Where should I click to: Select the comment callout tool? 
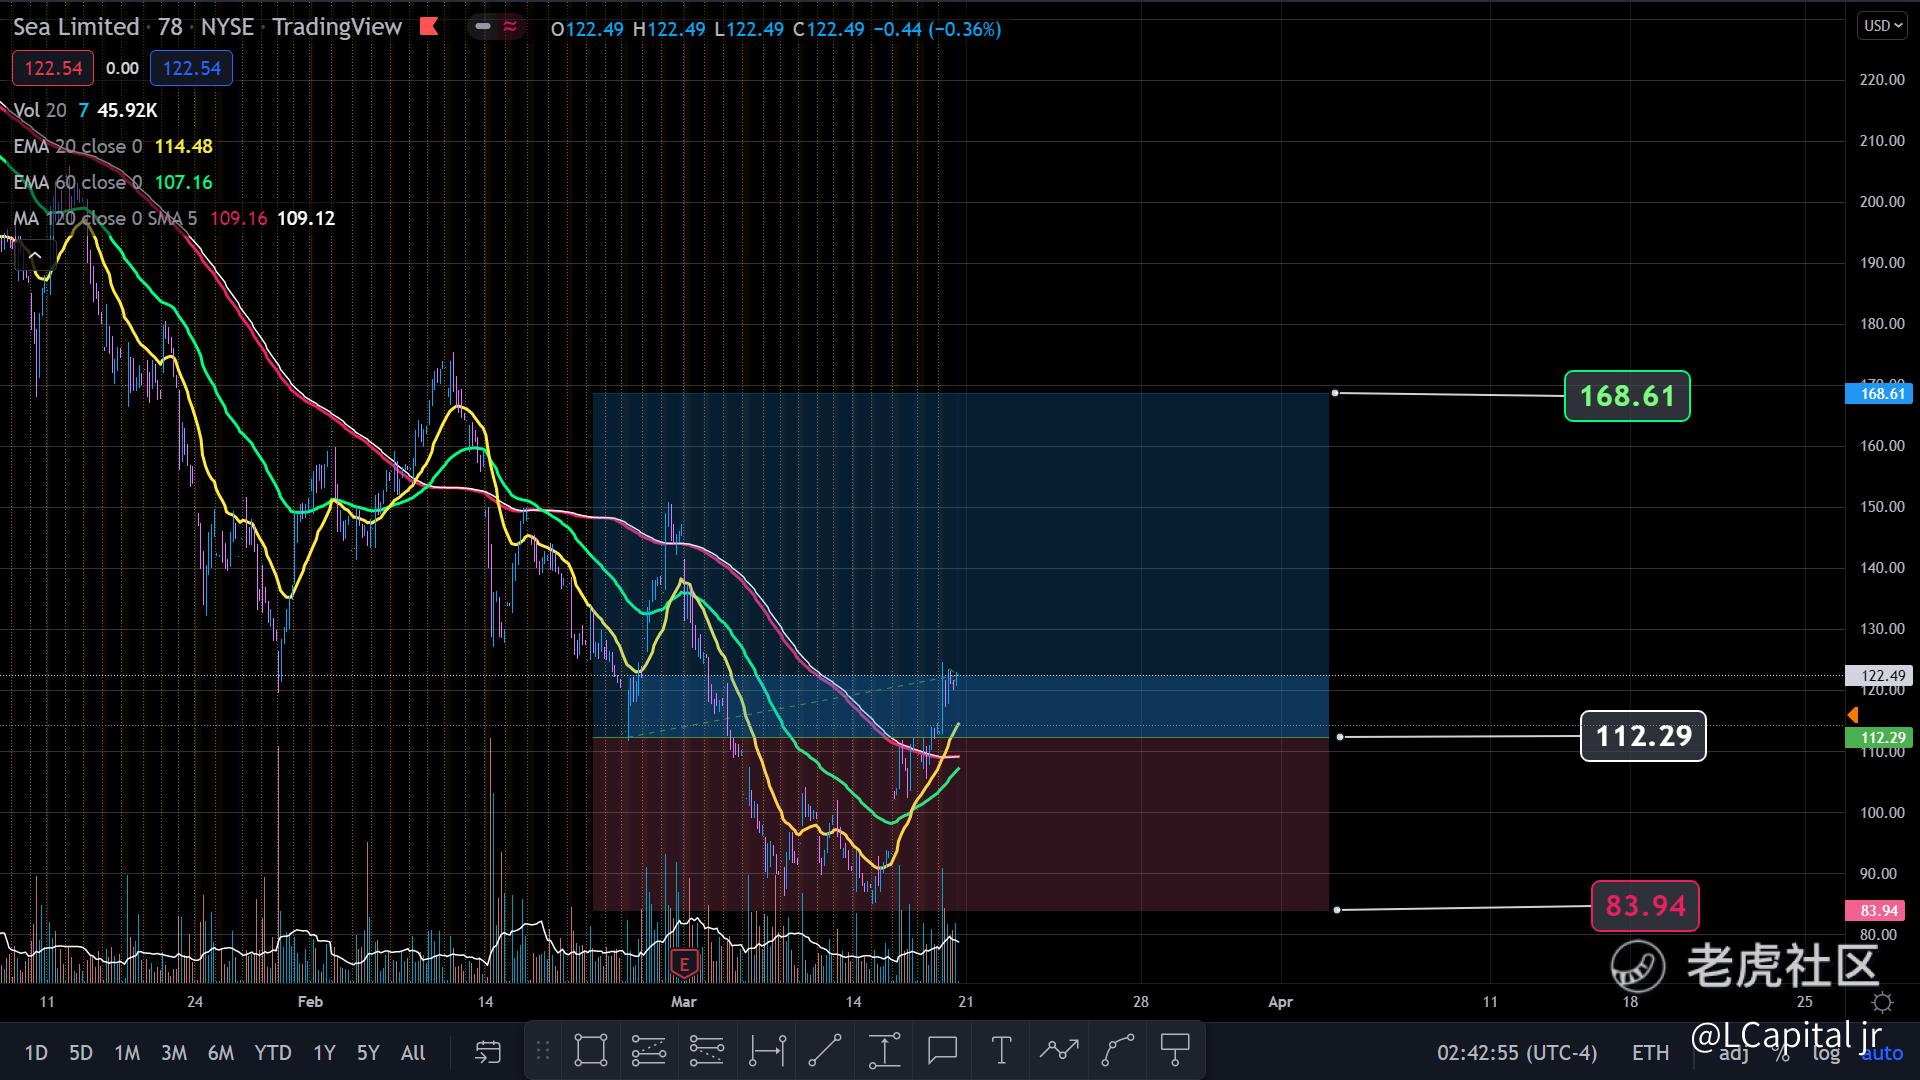(x=942, y=1050)
